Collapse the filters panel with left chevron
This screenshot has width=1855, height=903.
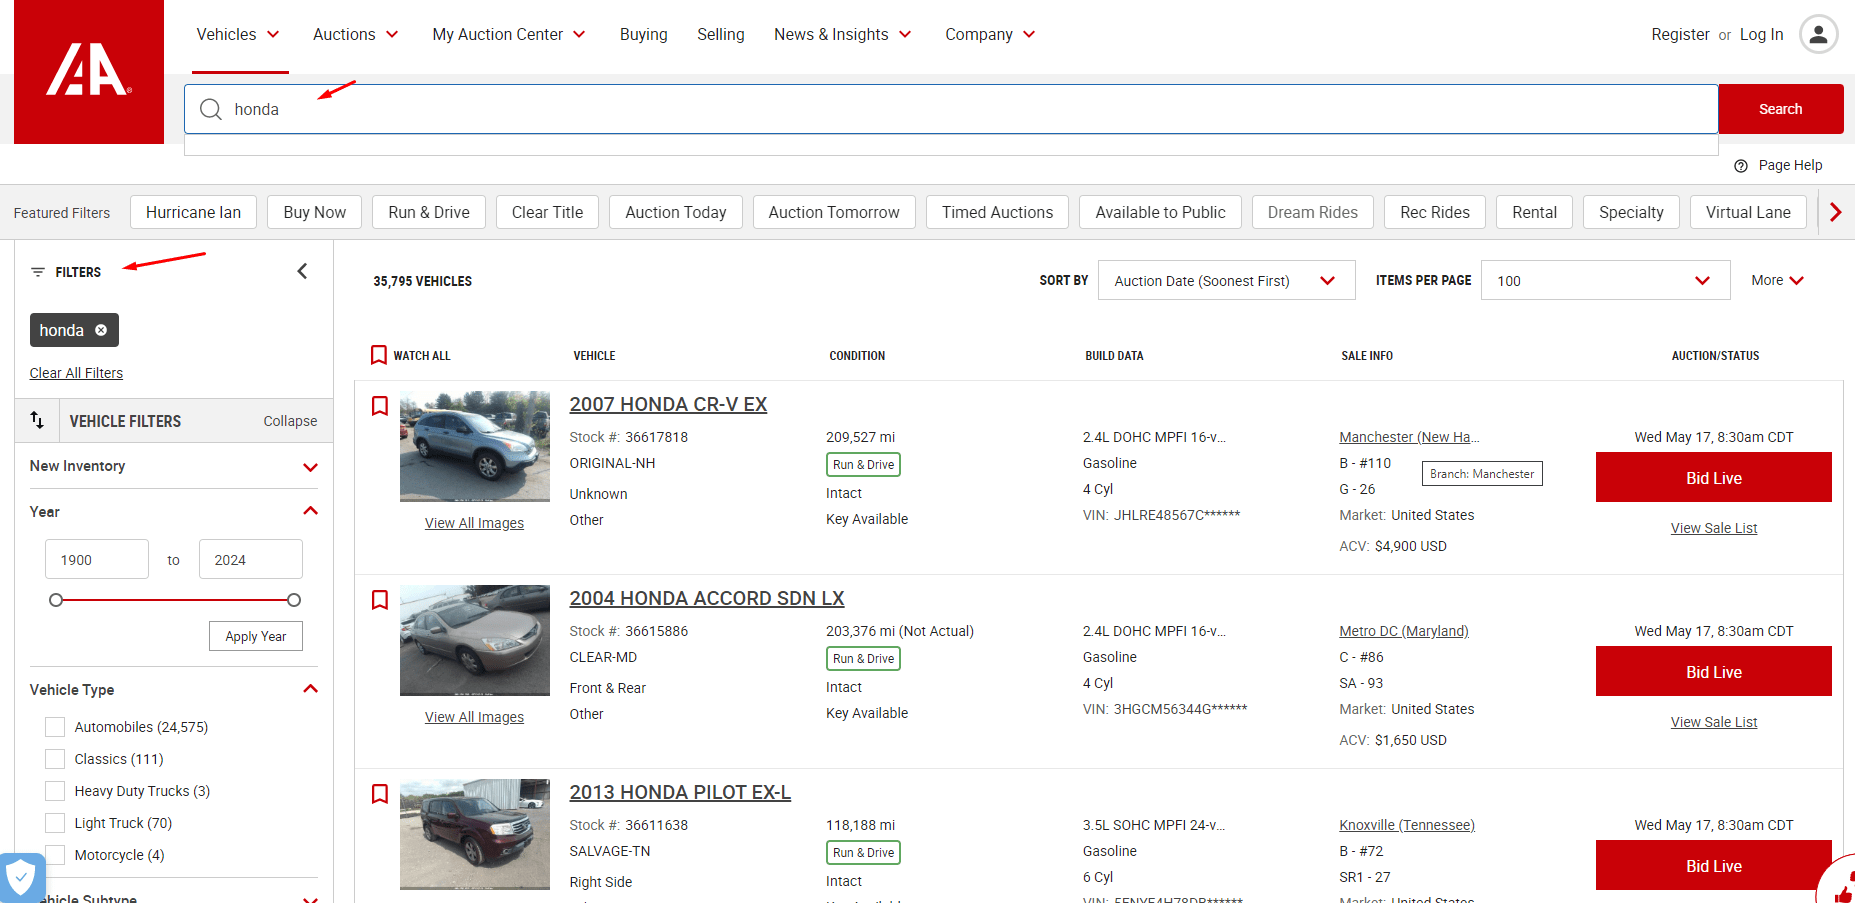pos(302,271)
